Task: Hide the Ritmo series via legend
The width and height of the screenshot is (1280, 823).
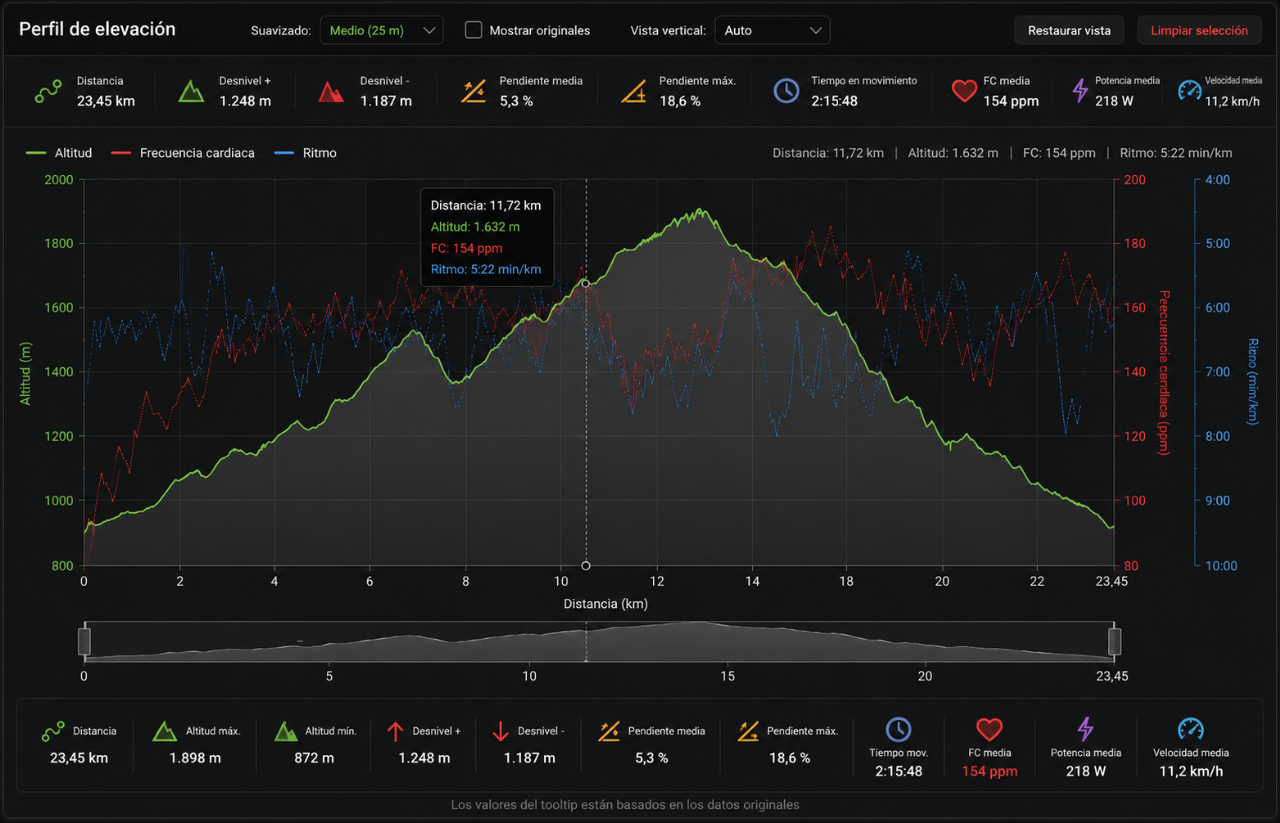Action: coord(305,153)
